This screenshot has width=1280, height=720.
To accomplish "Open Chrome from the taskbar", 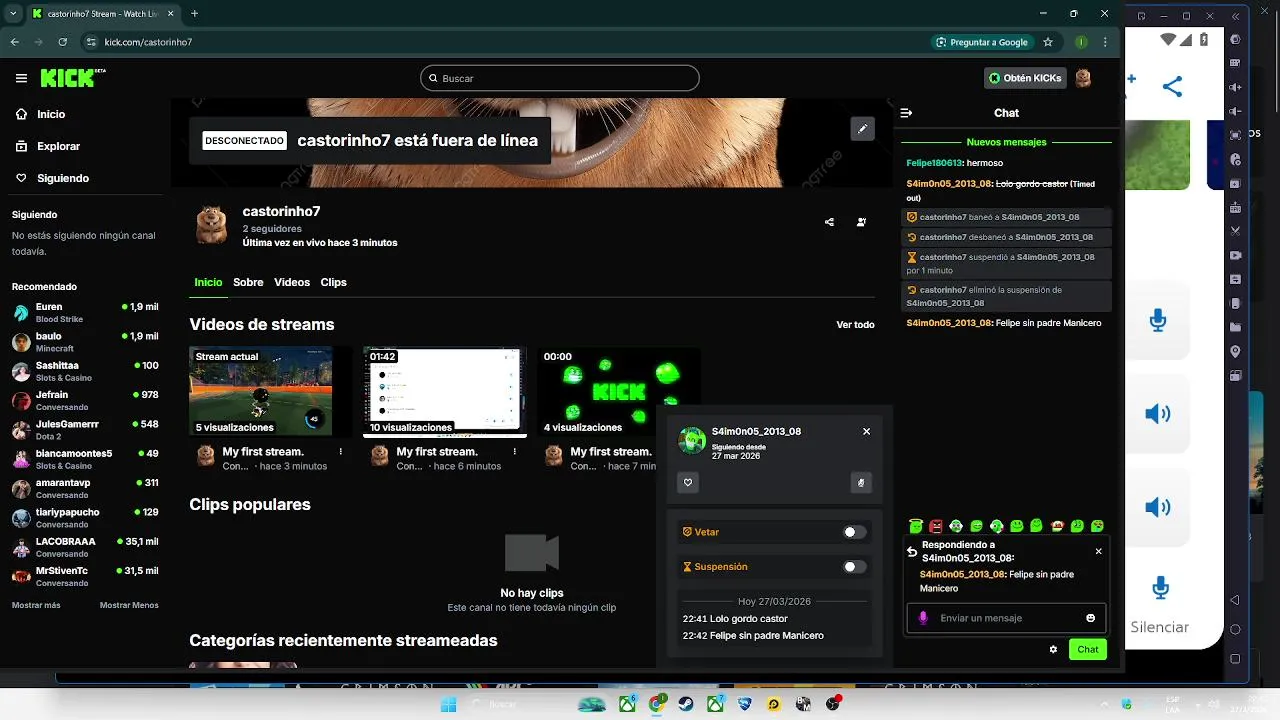I will click(657, 704).
